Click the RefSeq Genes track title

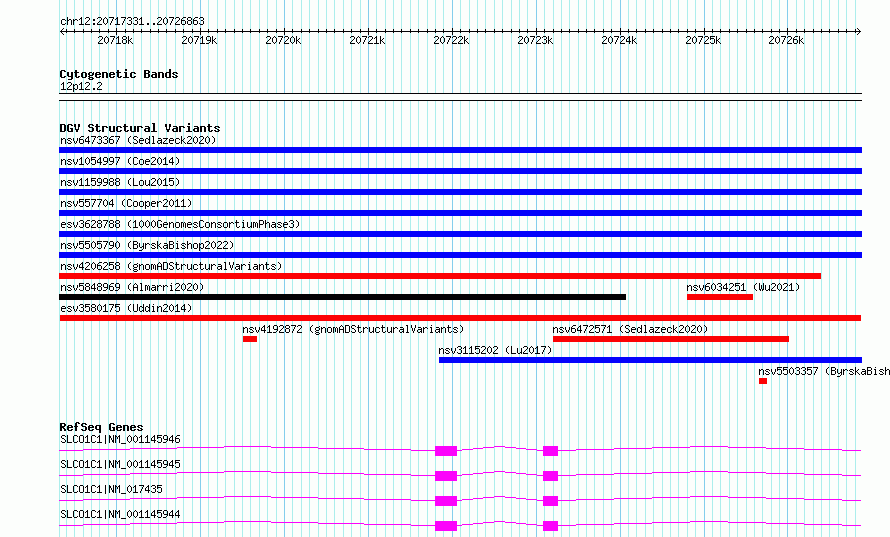click(x=101, y=427)
